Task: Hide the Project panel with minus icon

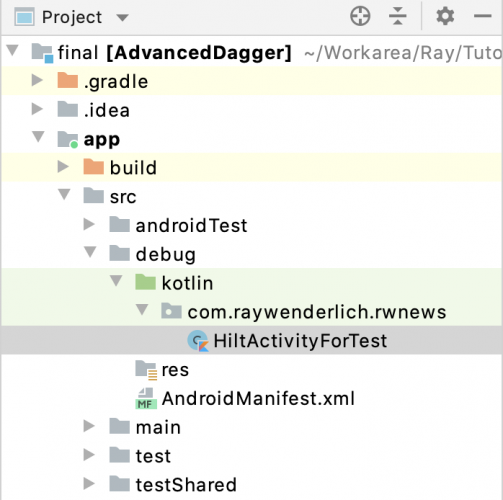Action: (x=483, y=16)
